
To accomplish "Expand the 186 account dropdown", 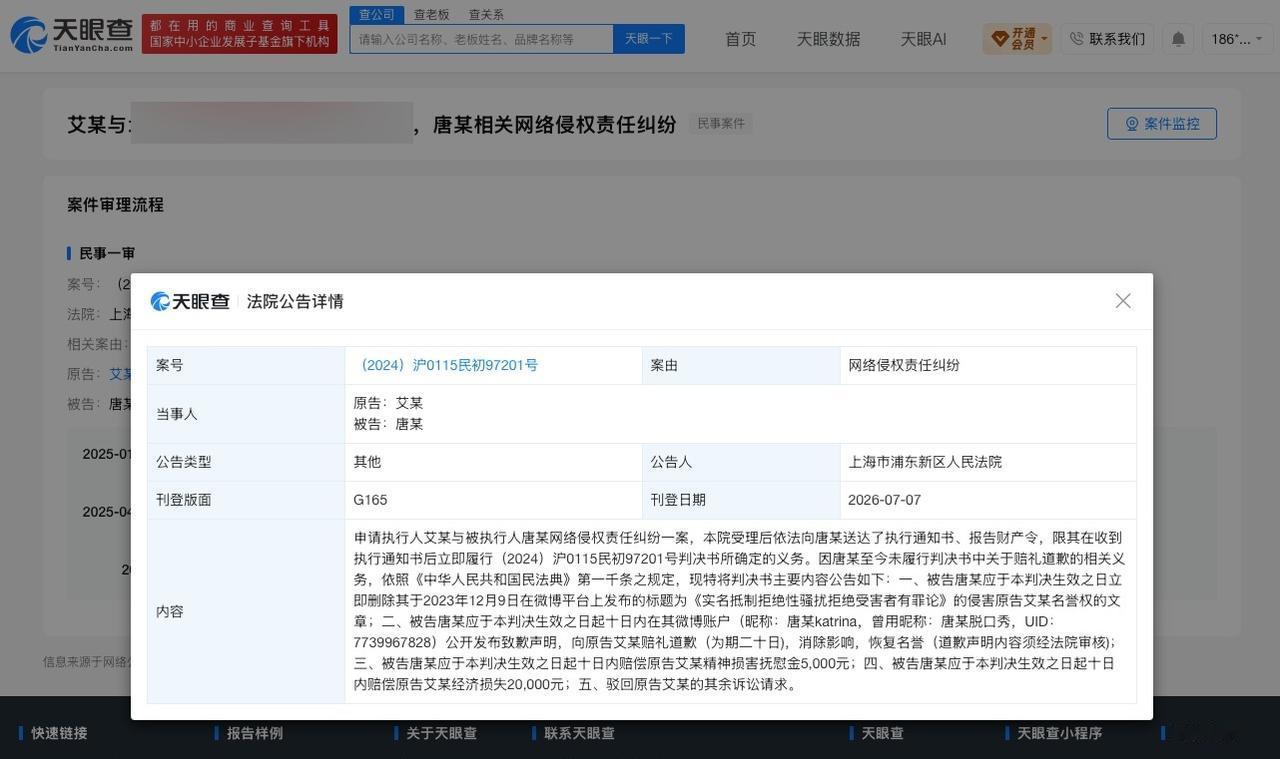I will pos(1238,39).
